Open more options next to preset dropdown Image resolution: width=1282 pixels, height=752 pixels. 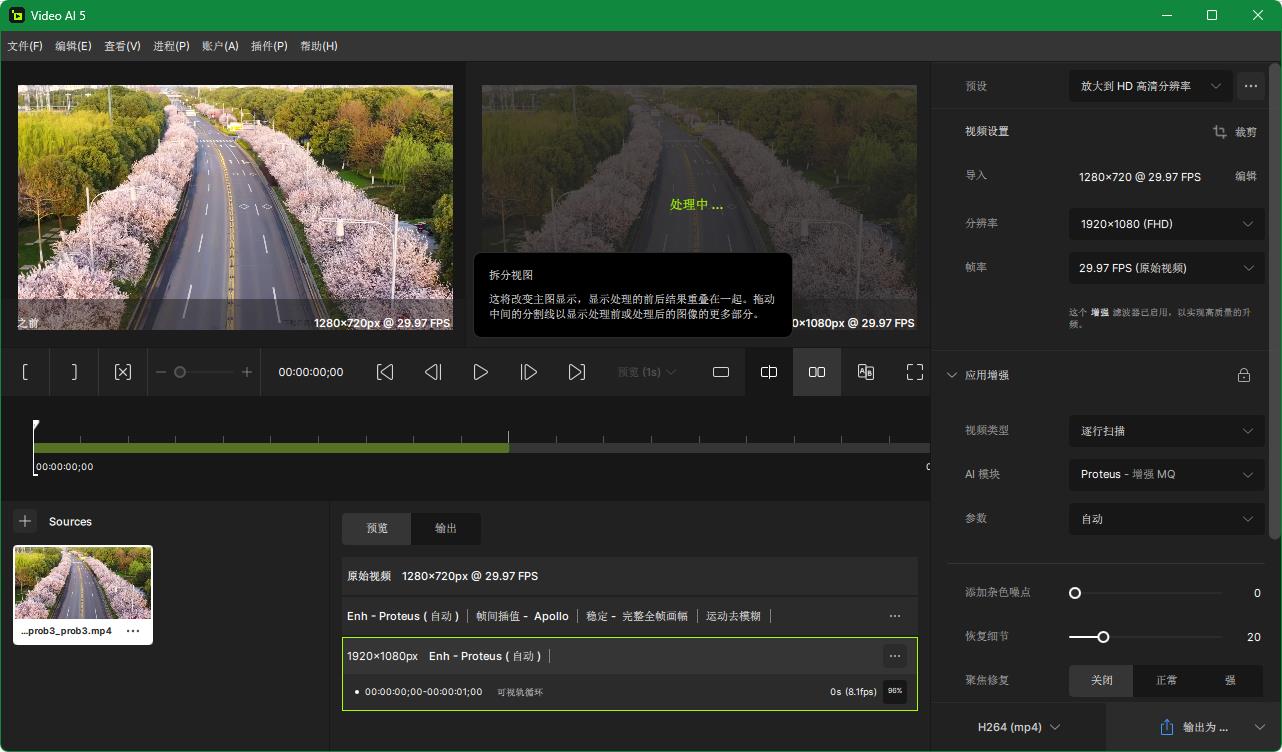click(1250, 86)
